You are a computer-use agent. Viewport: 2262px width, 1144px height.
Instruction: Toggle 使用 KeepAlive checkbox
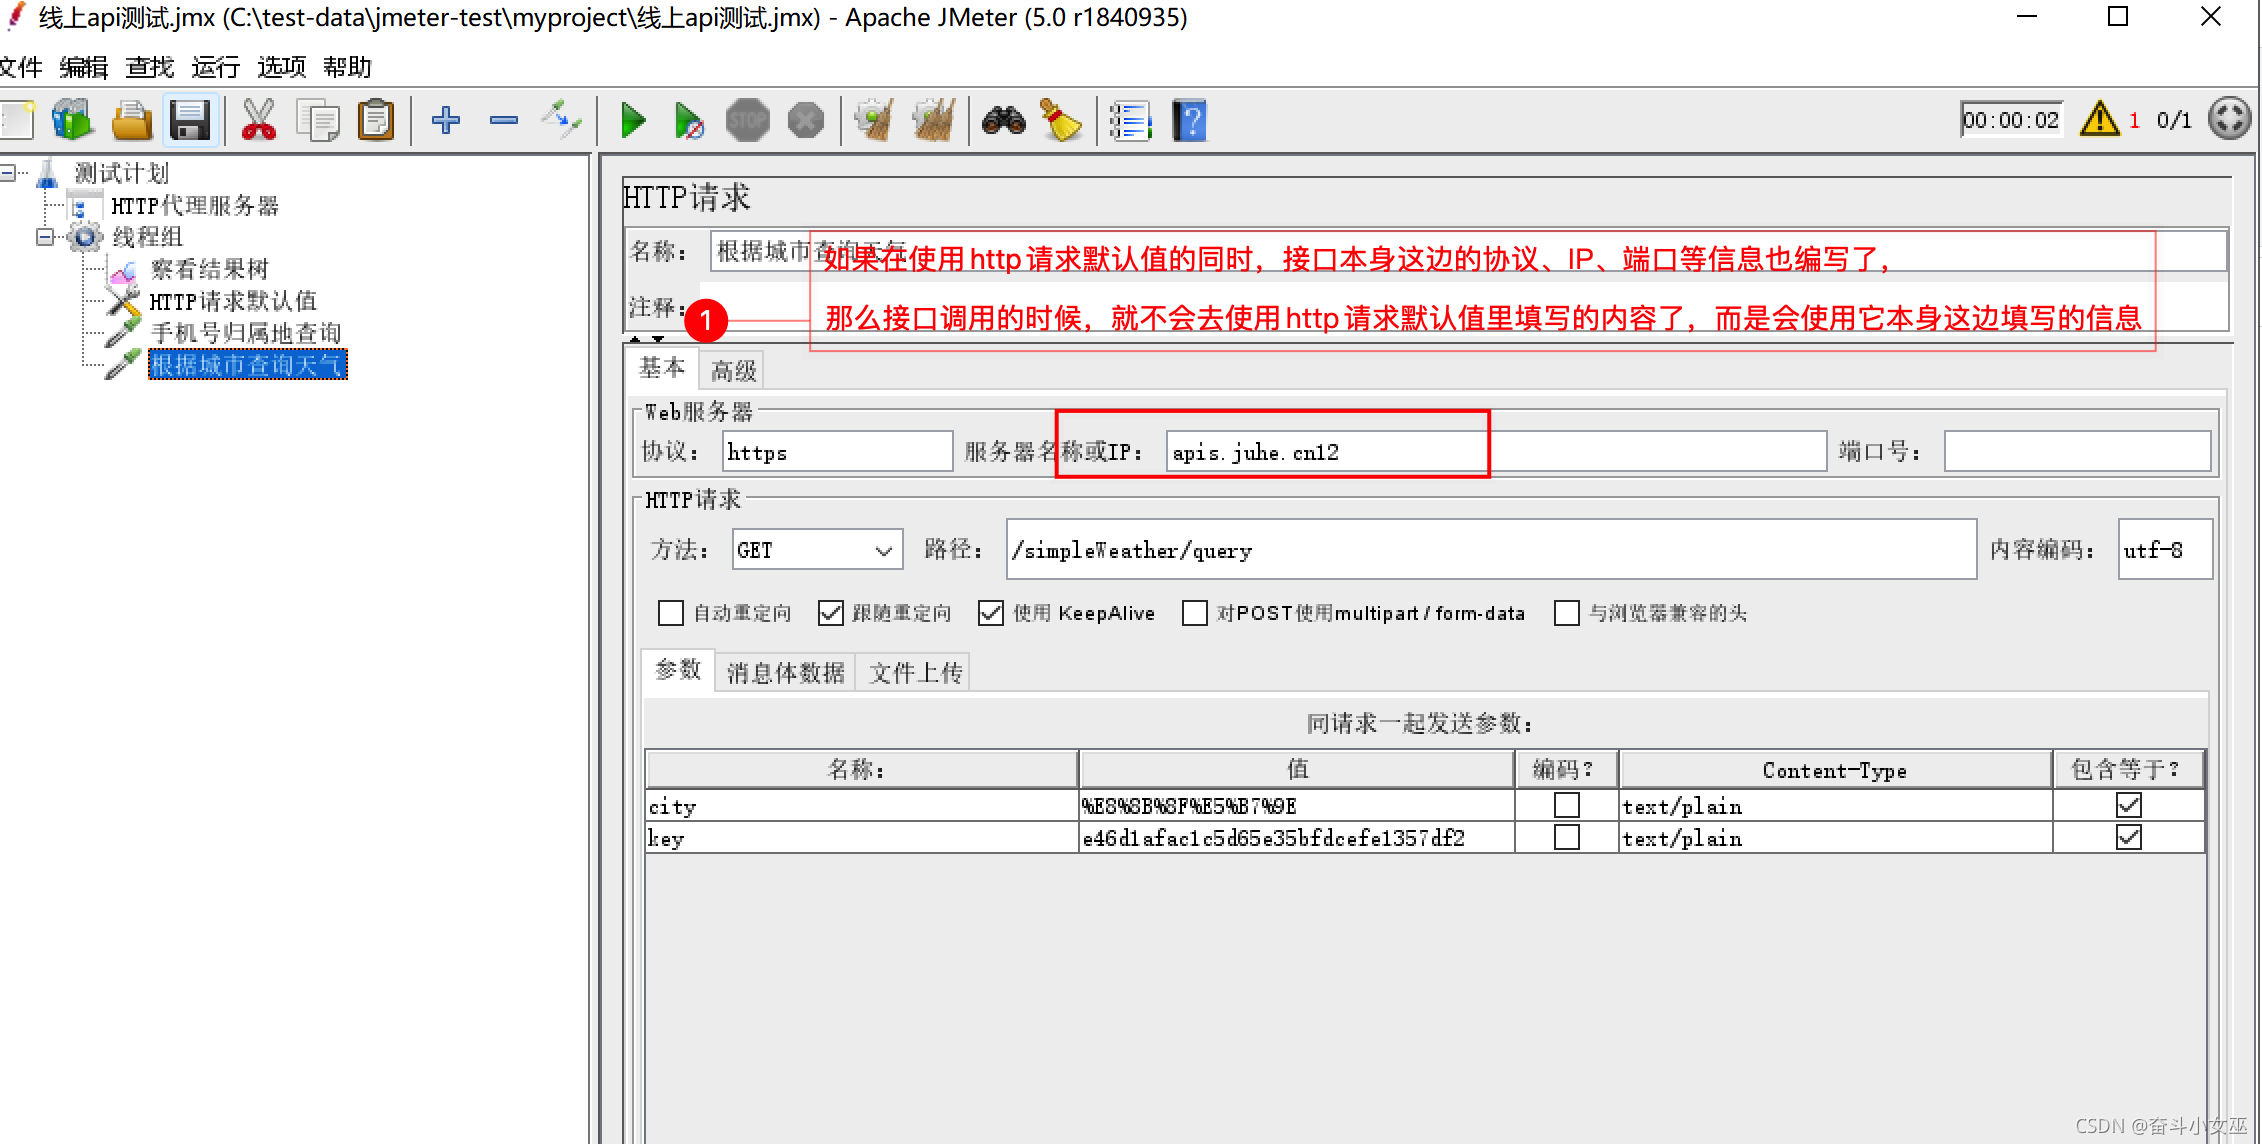pos(990,613)
